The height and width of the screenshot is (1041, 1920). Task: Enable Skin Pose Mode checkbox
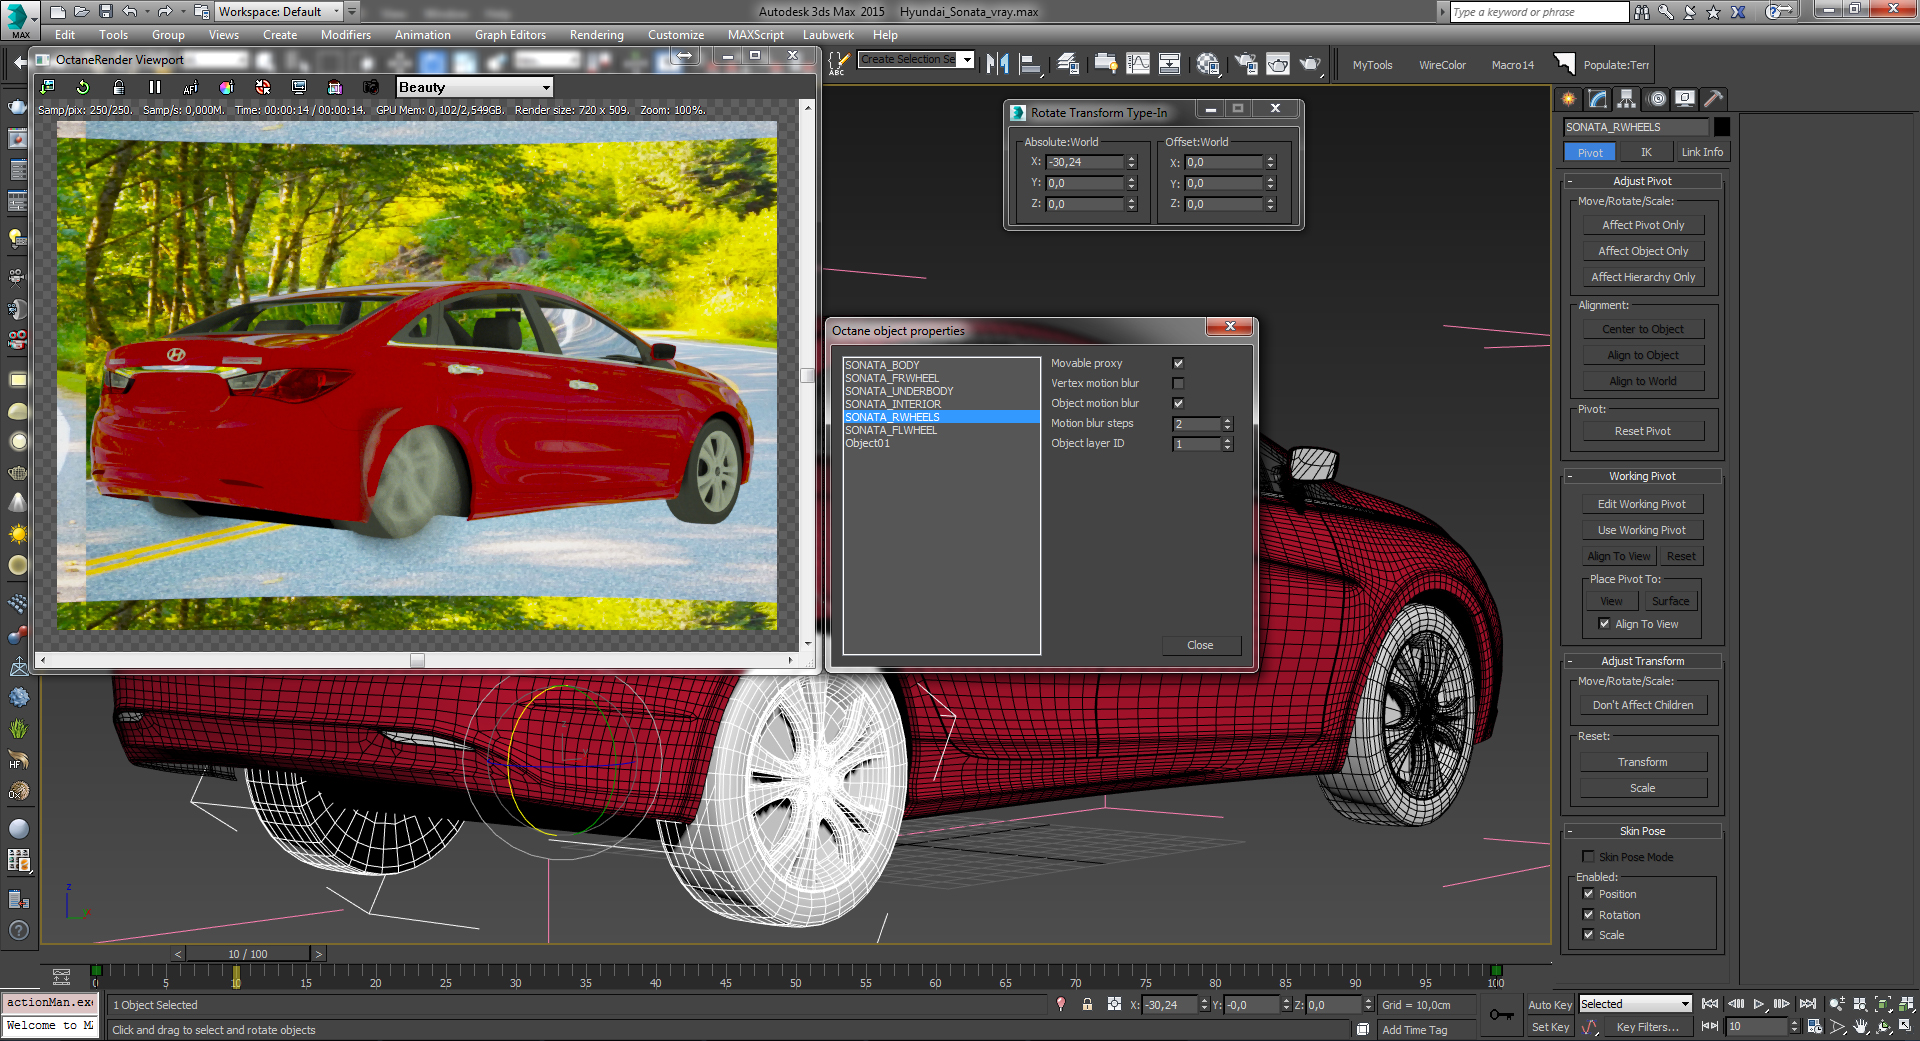pos(1588,857)
